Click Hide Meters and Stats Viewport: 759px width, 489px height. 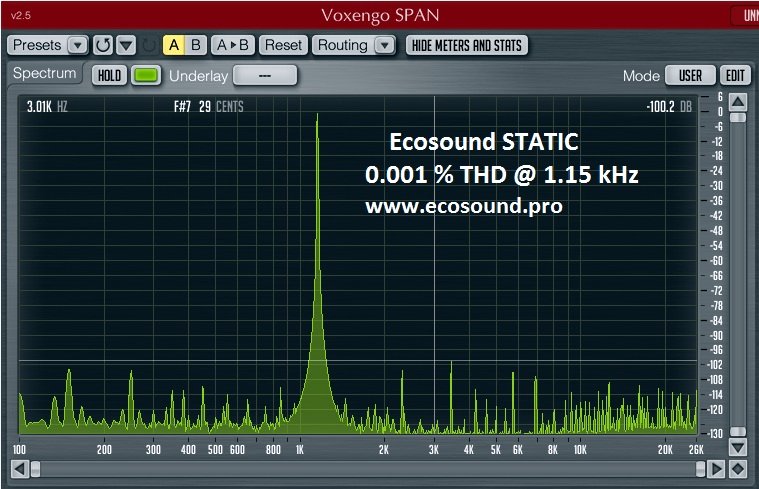point(467,46)
